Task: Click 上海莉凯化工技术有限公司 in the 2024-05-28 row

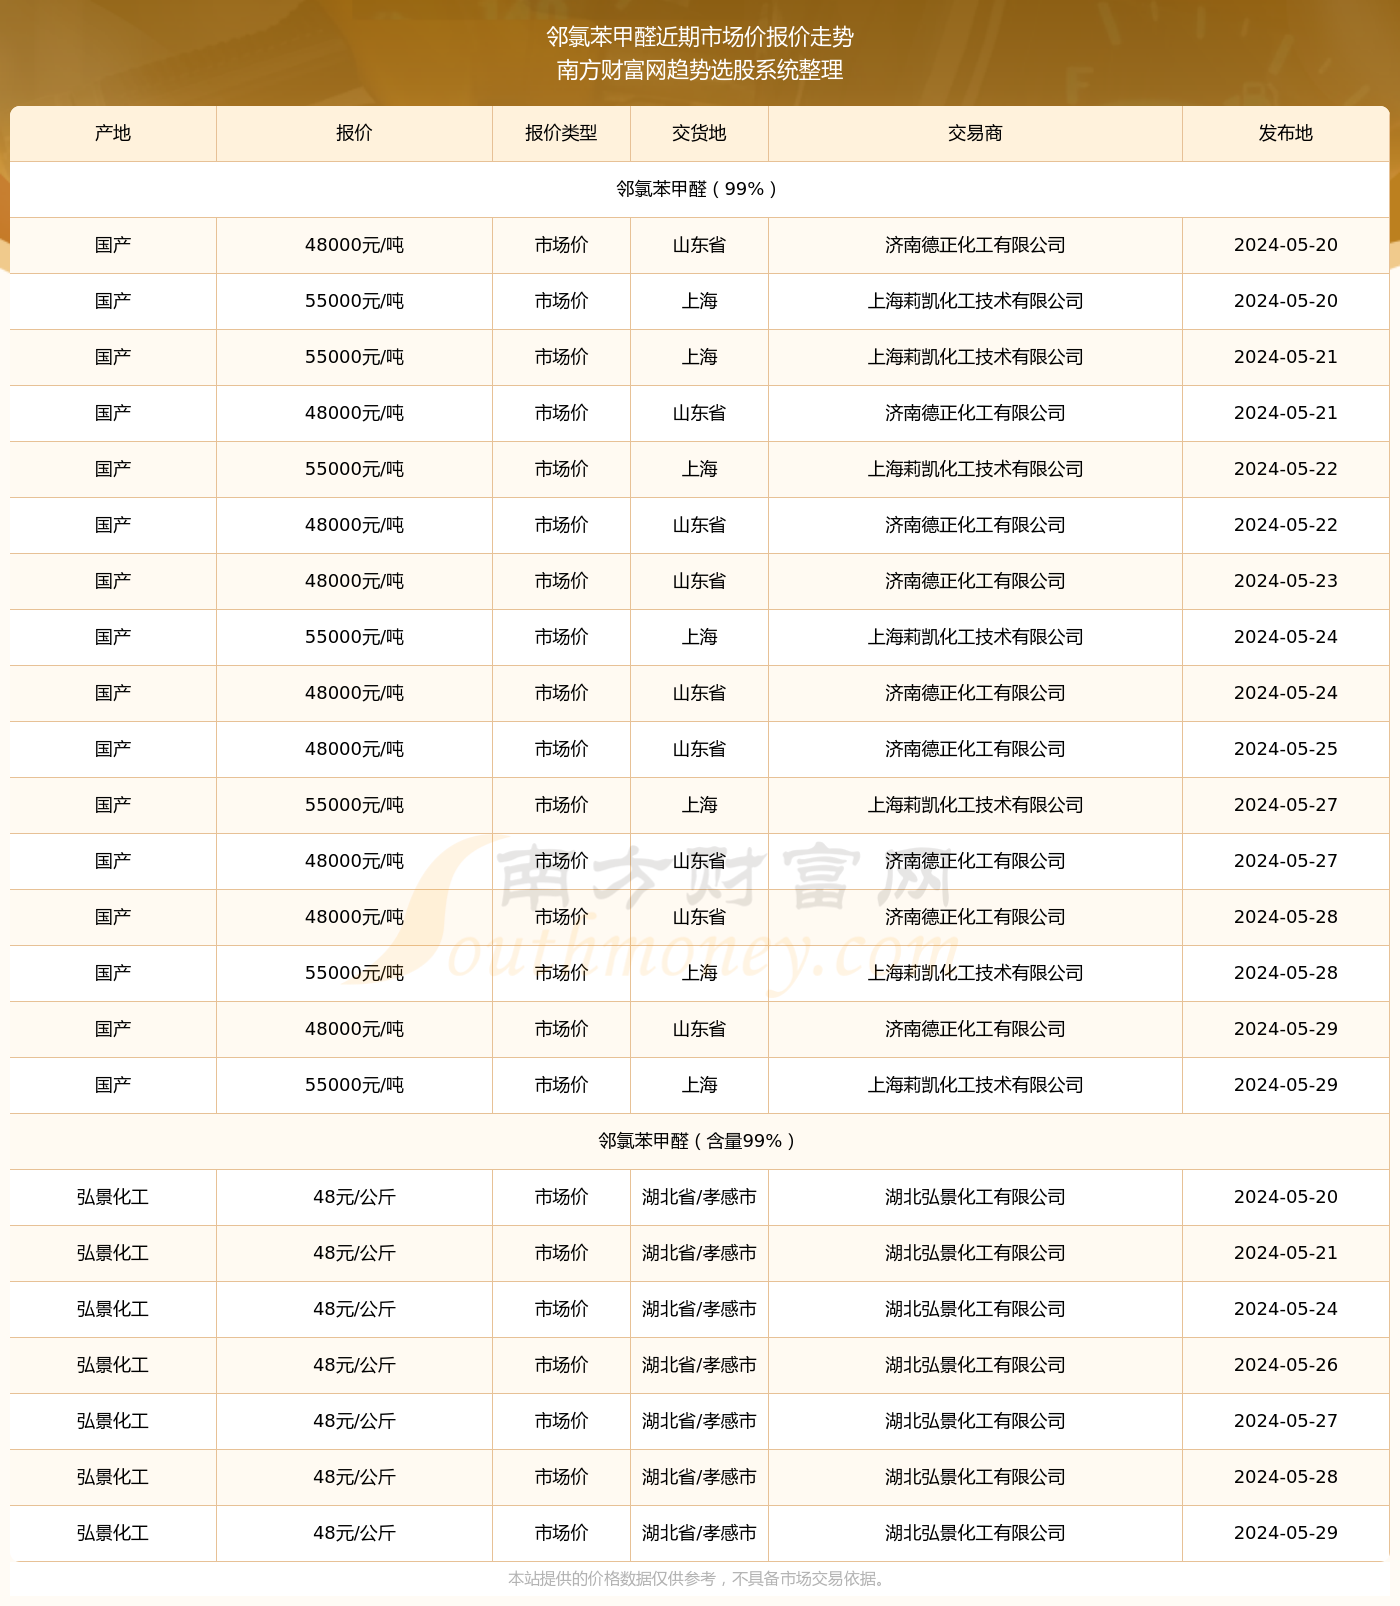Action: click(975, 973)
